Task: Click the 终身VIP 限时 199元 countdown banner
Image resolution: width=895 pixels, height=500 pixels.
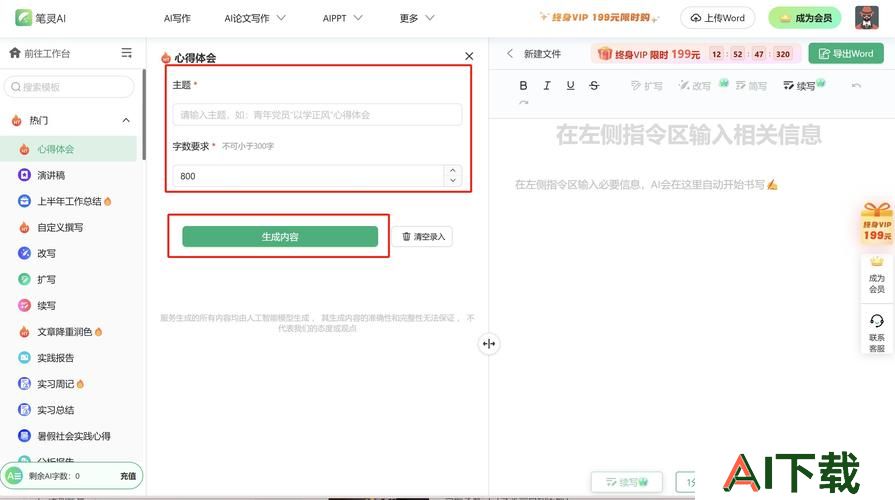Action: point(696,54)
